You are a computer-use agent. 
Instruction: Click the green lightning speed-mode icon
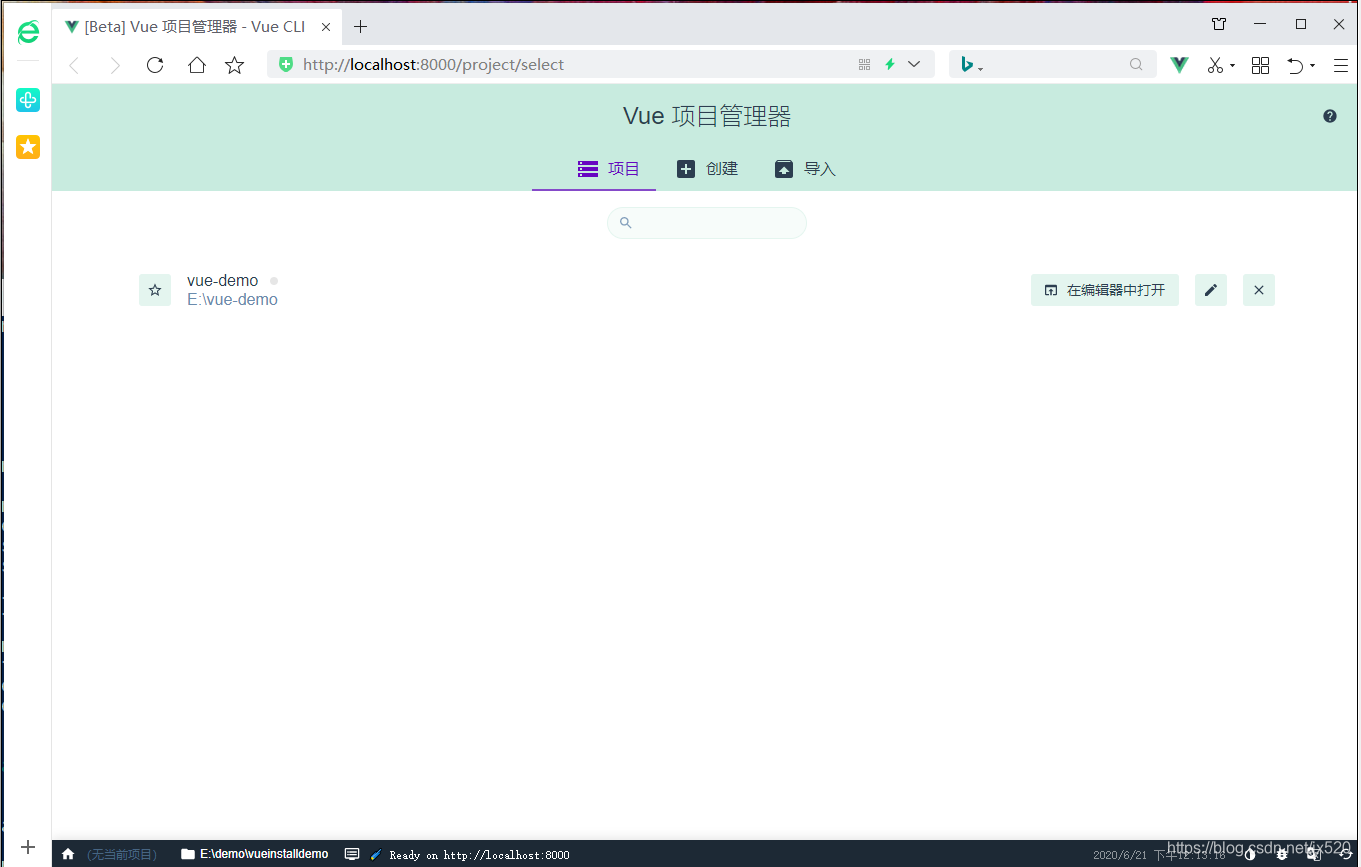click(890, 64)
